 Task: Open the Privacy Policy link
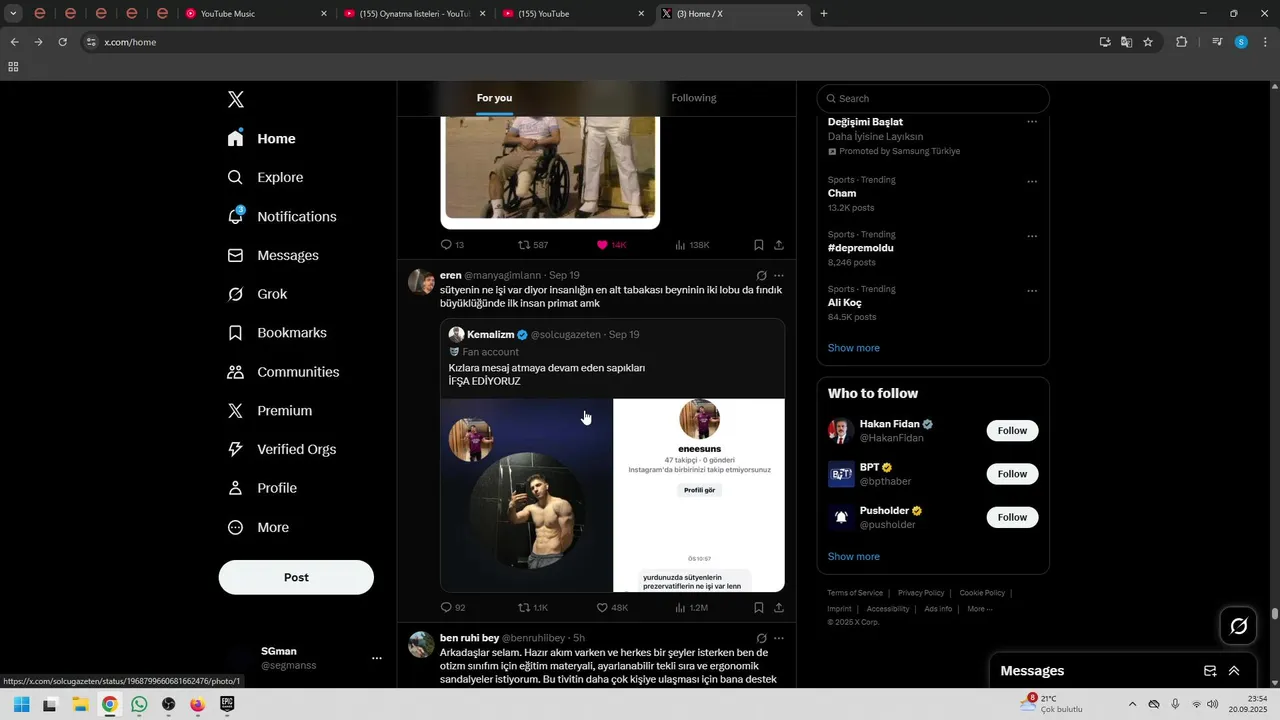click(x=921, y=593)
